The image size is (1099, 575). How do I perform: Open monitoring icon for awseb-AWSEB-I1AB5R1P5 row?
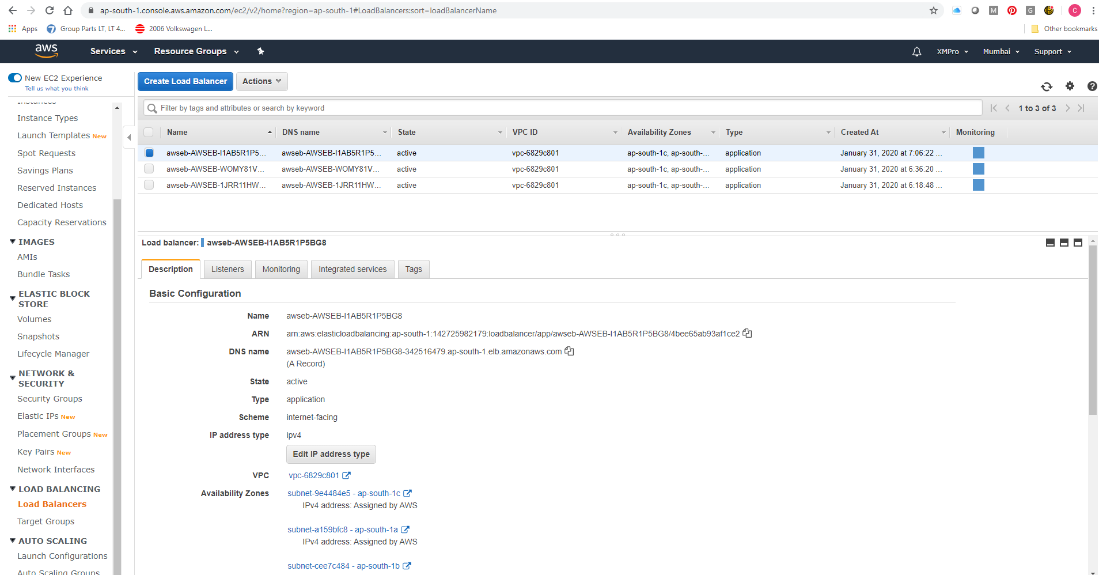[x=978, y=153]
